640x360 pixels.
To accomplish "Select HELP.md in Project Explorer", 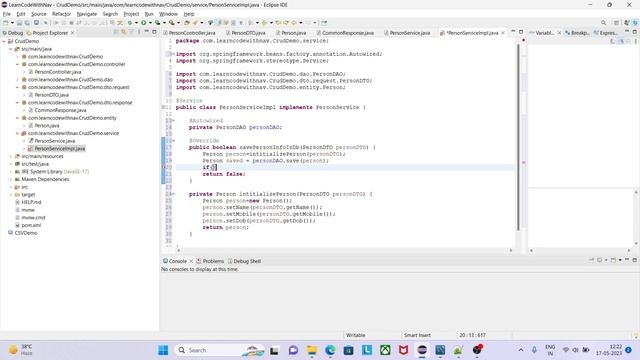I will pos(31,202).
